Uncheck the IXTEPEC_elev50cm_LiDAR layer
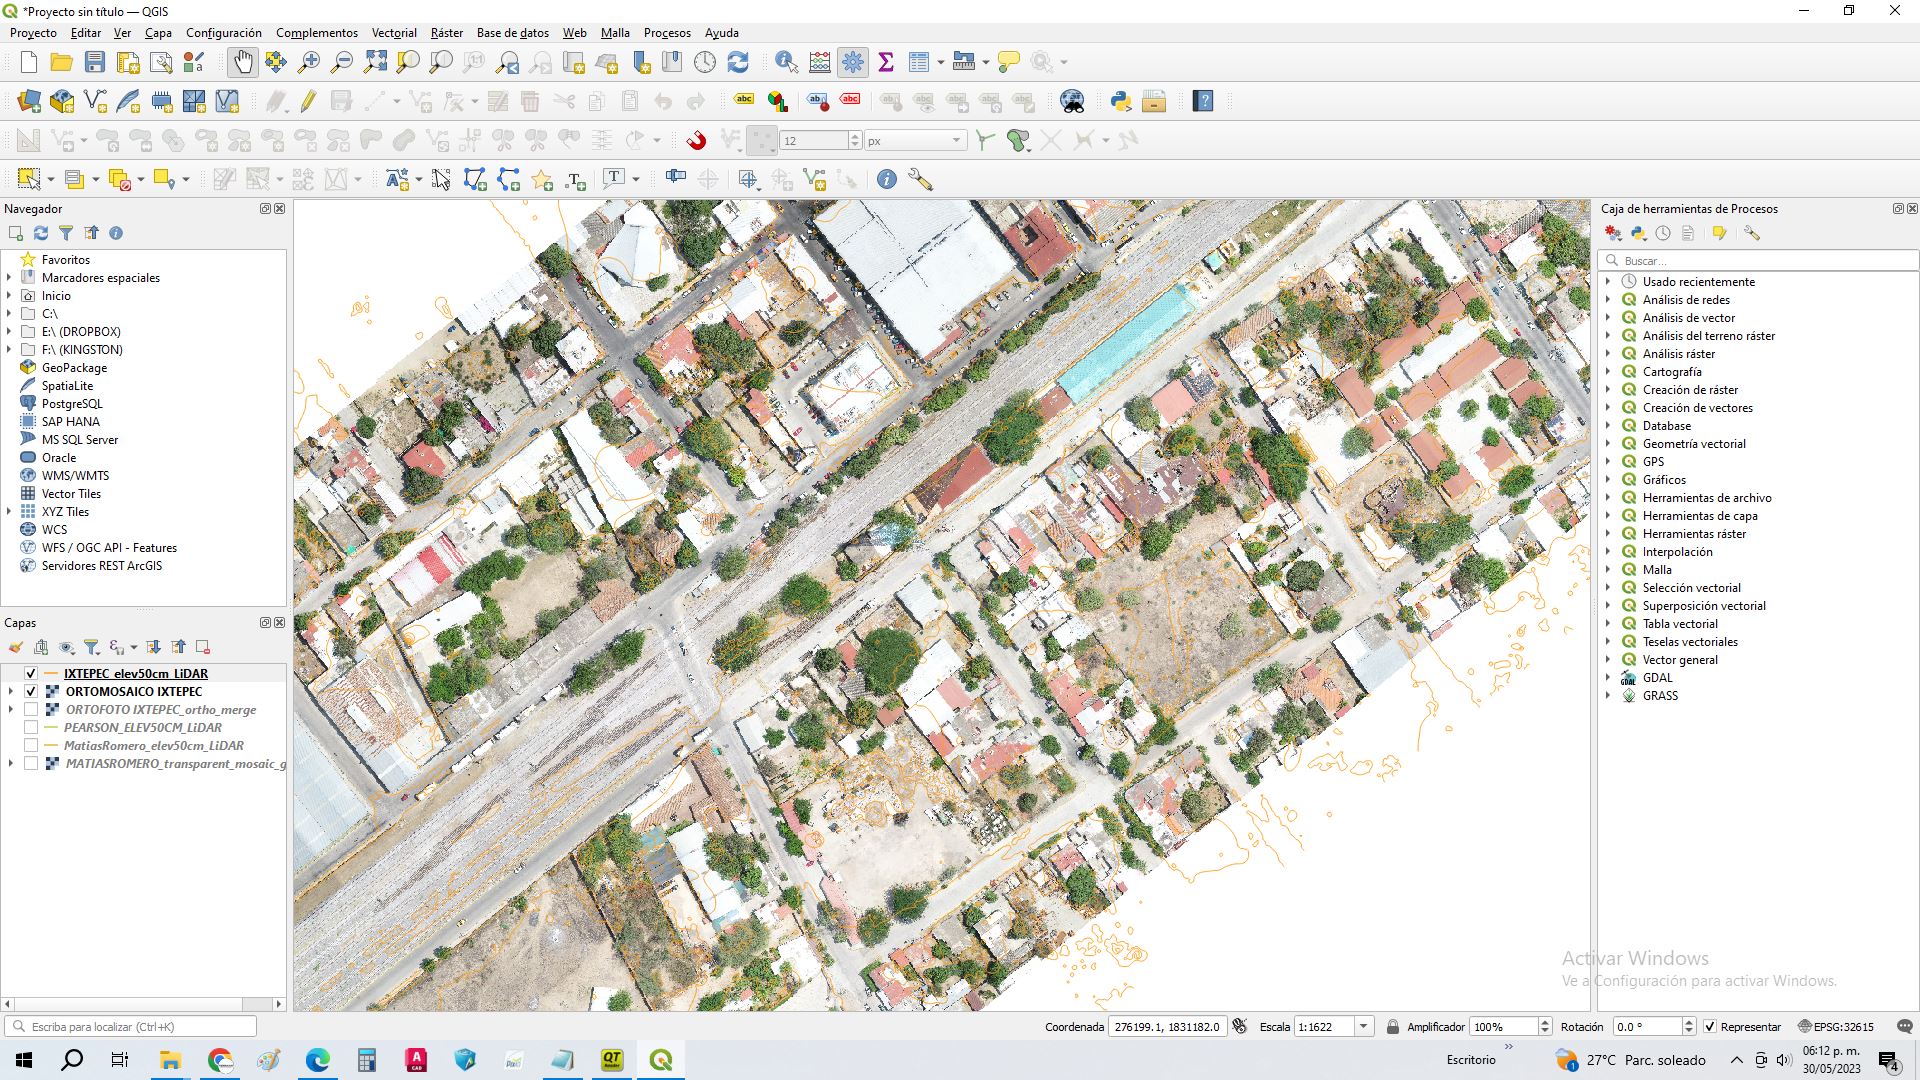 click(x=31, y=674)
